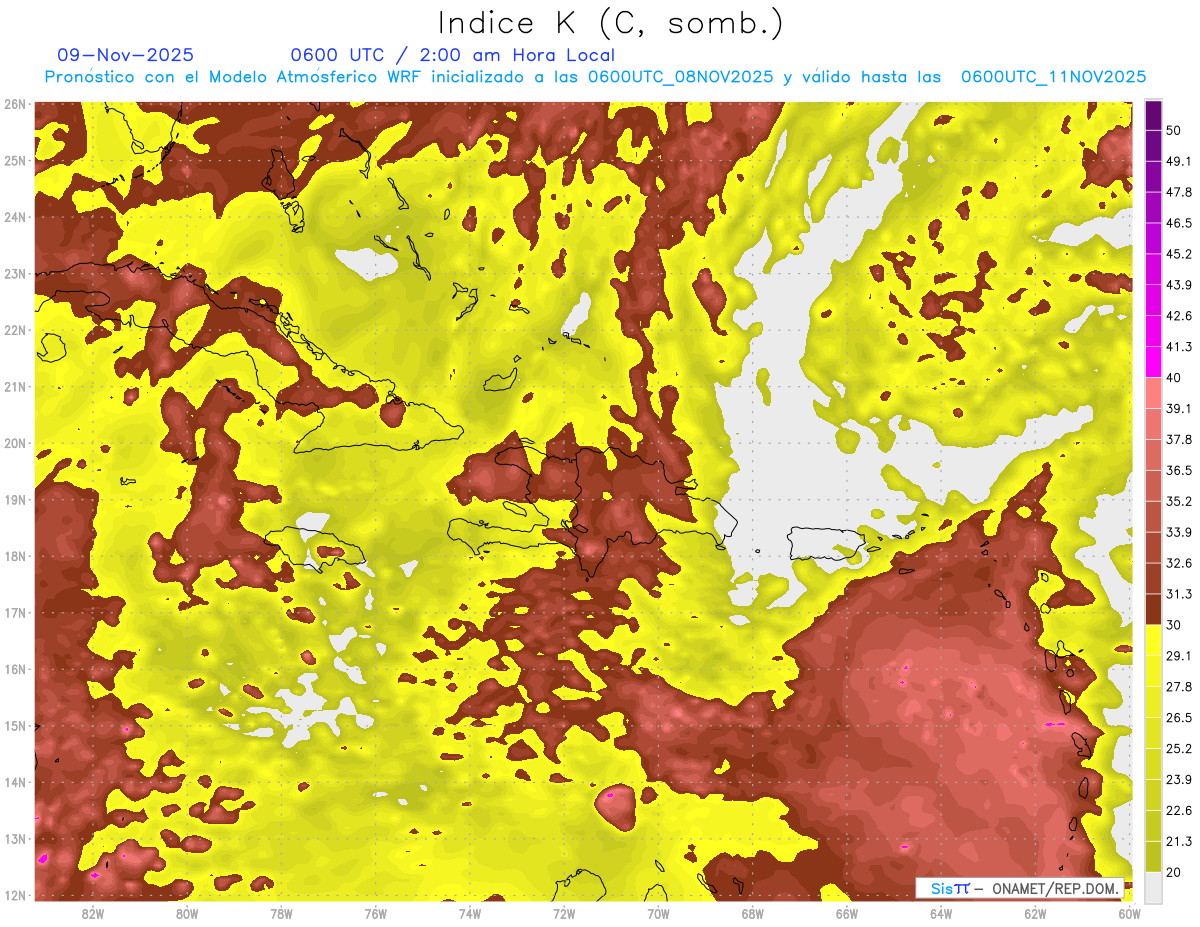Viewport: 1200px width, 927px height.
Task: Click the colorbar label '49.1'
Action: pyautogui.click(x=1180, y=162)
